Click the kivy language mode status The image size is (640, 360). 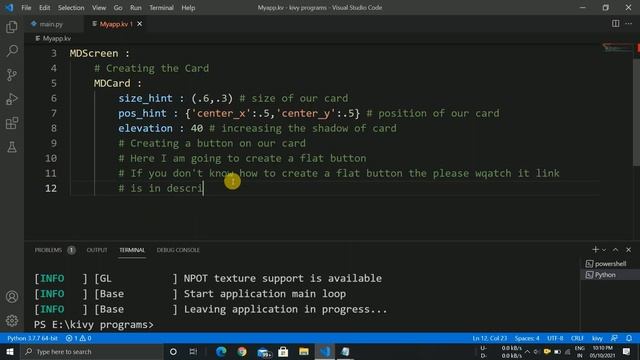[597, 338]
